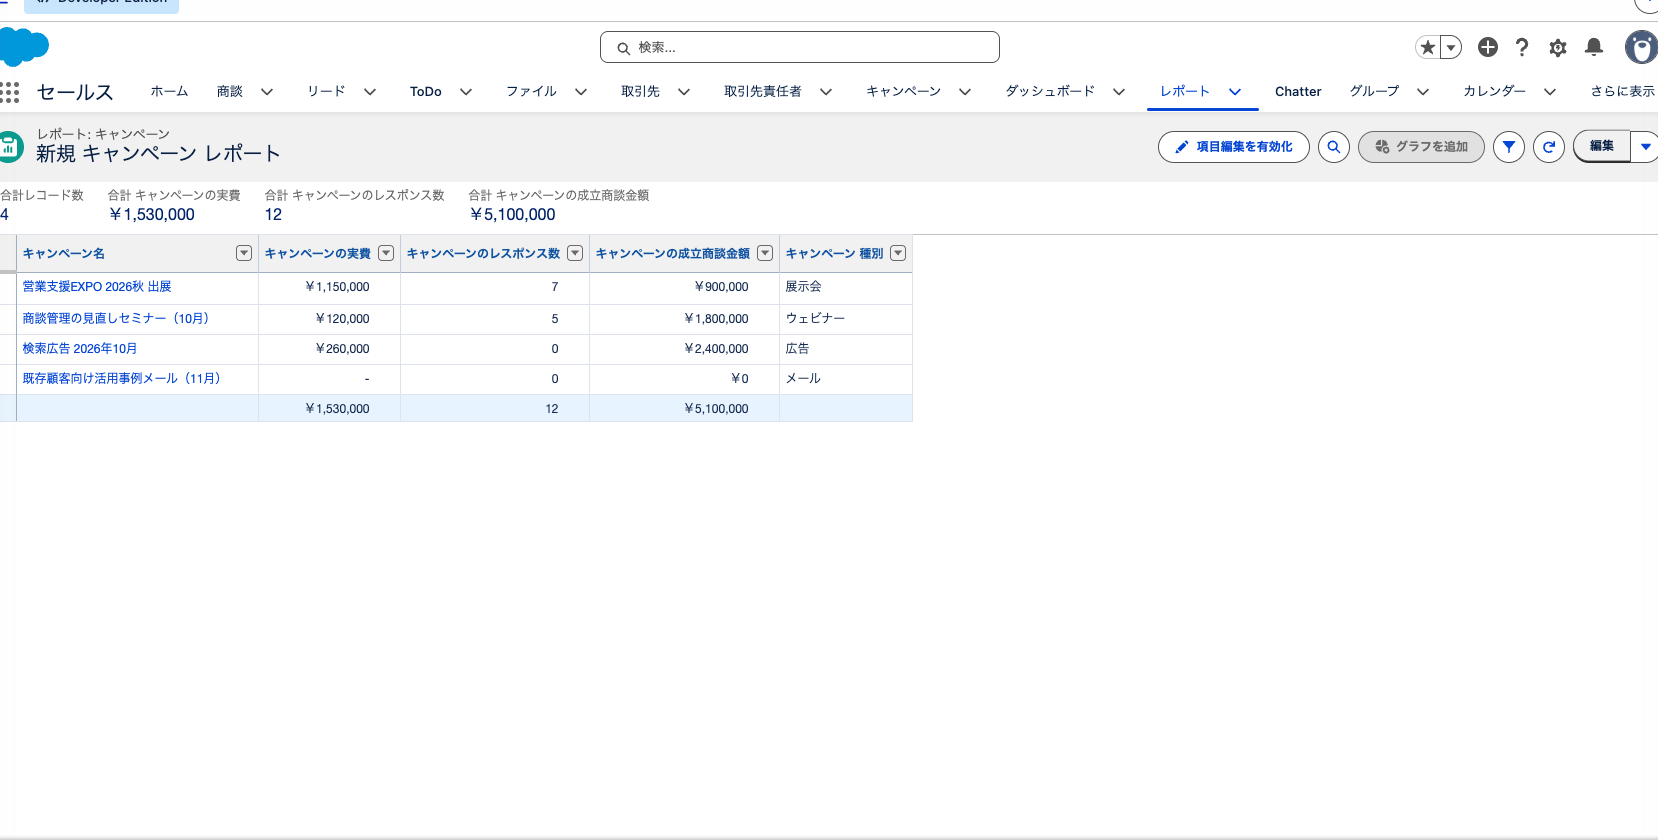Open the global create plus icon
The height and width of the screenshot is (840, 1658).
tap(1488, 47)
